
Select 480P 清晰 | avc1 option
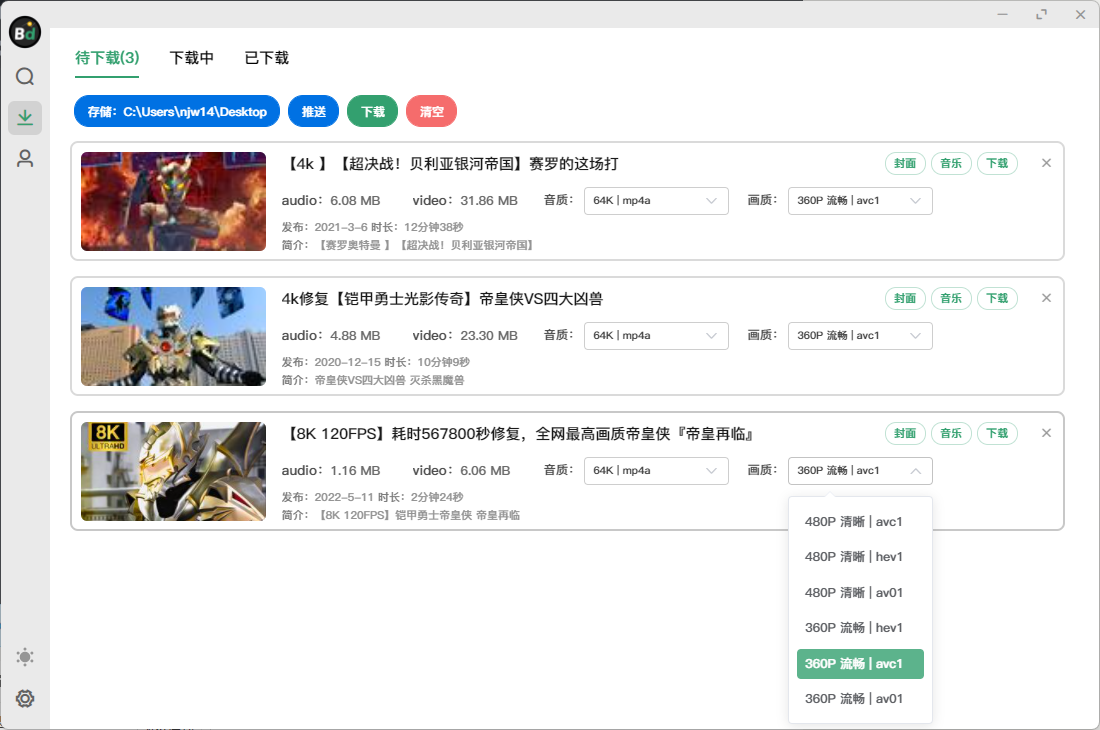point(860,522)
